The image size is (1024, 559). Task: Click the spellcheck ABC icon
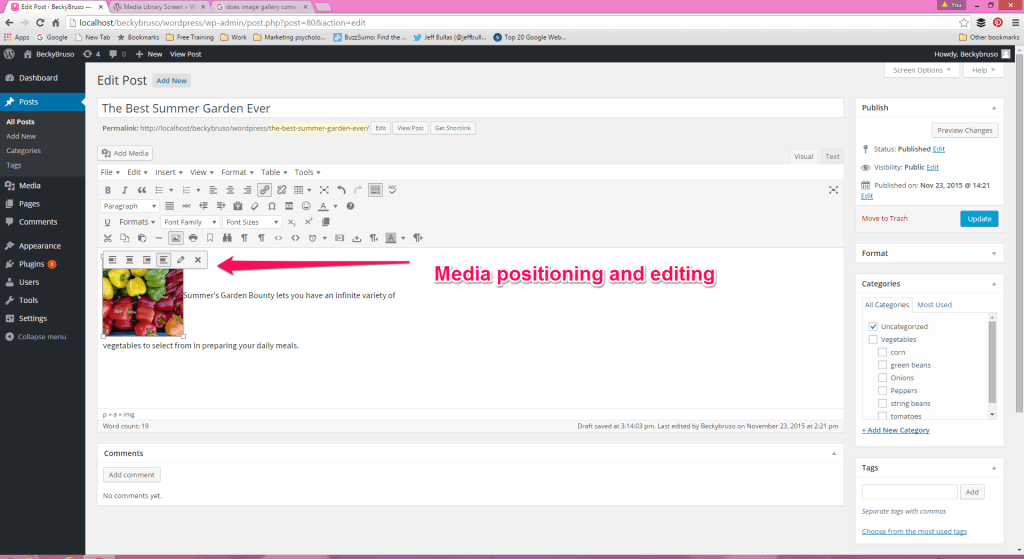(x=392, y=190)
